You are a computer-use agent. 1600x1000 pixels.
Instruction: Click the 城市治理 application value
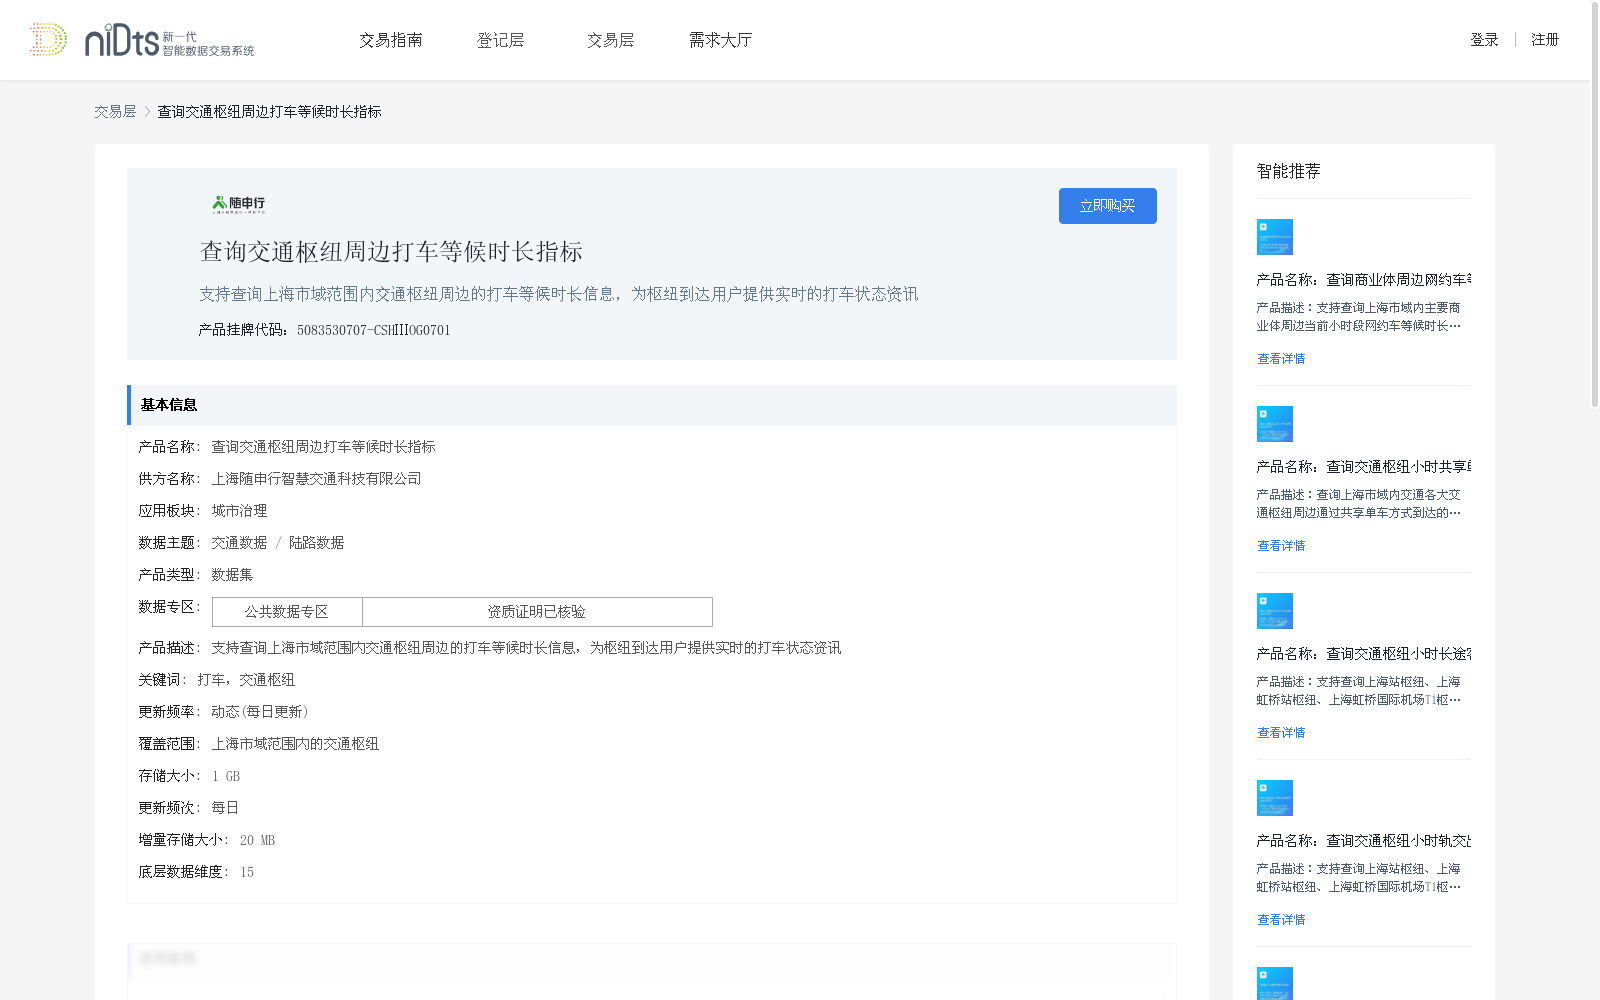[x=239, y=511]
